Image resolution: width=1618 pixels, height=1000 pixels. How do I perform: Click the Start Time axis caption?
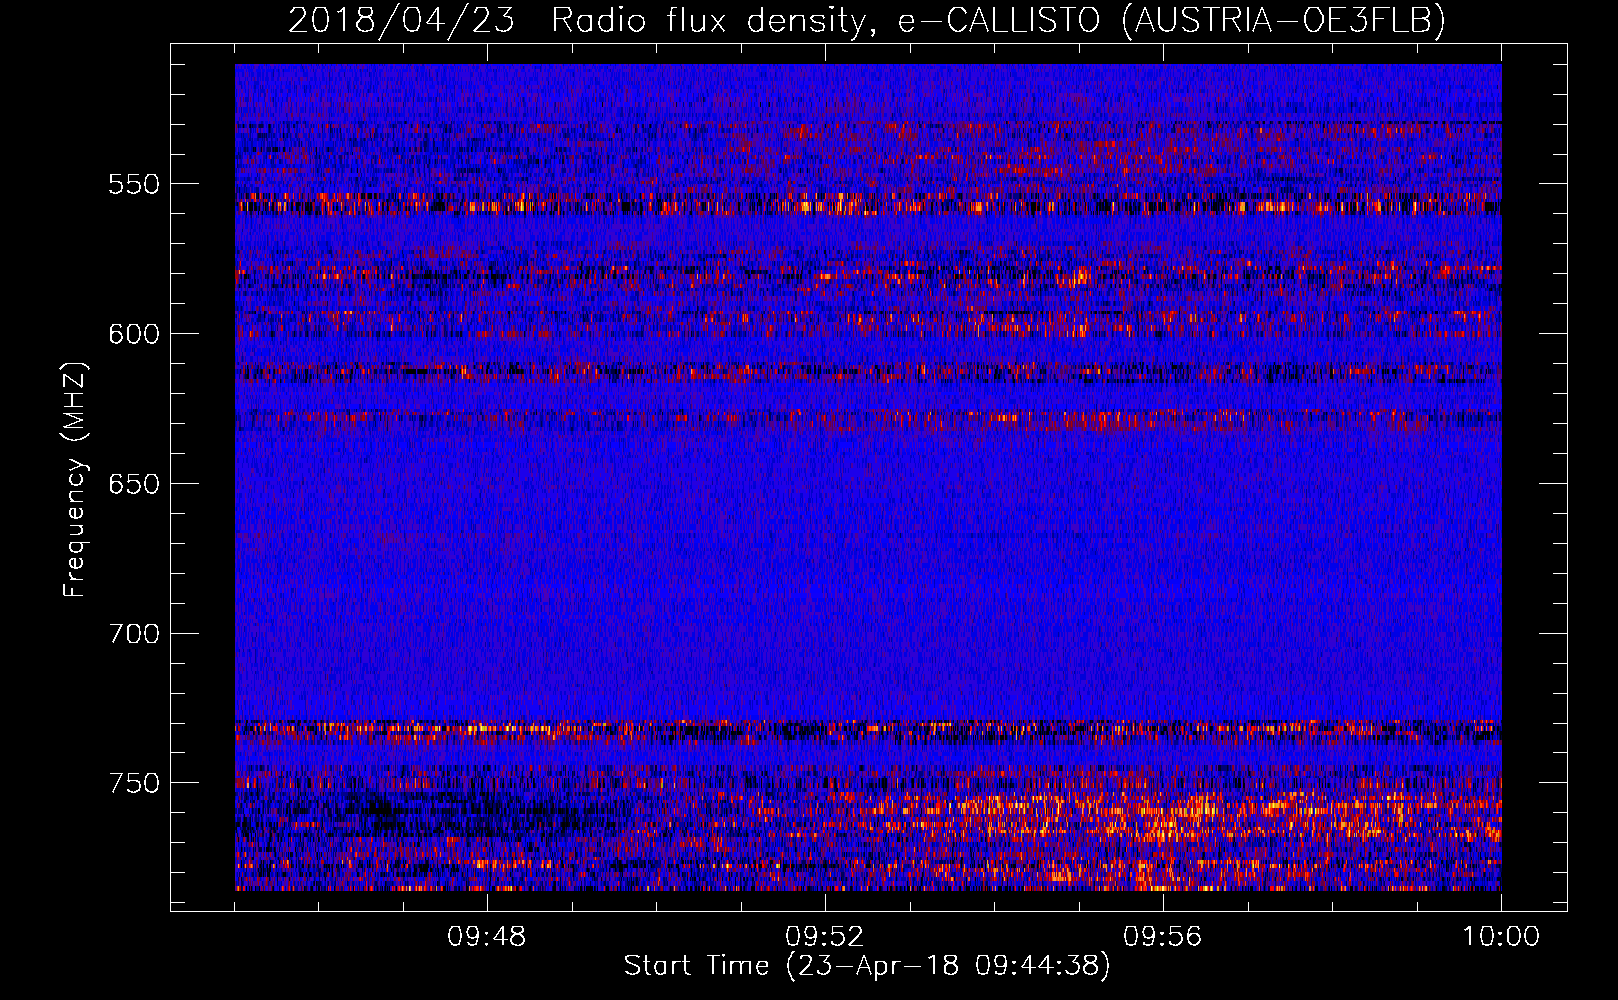tap(867, 966)
